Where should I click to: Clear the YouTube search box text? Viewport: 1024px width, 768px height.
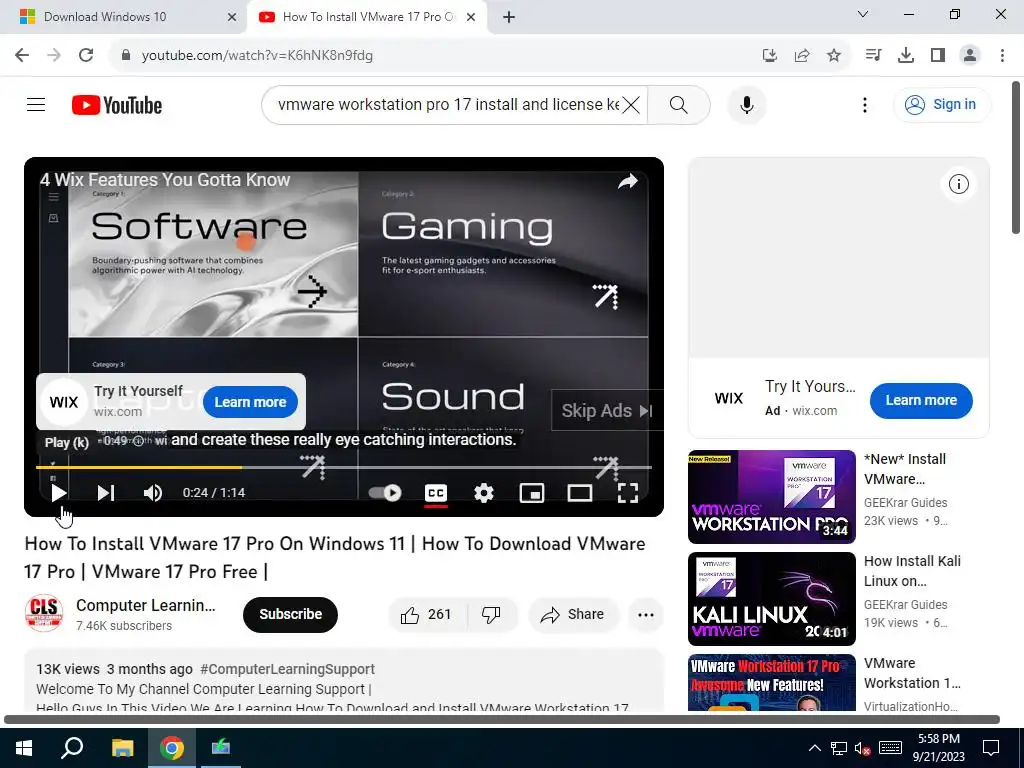[630, 104]
